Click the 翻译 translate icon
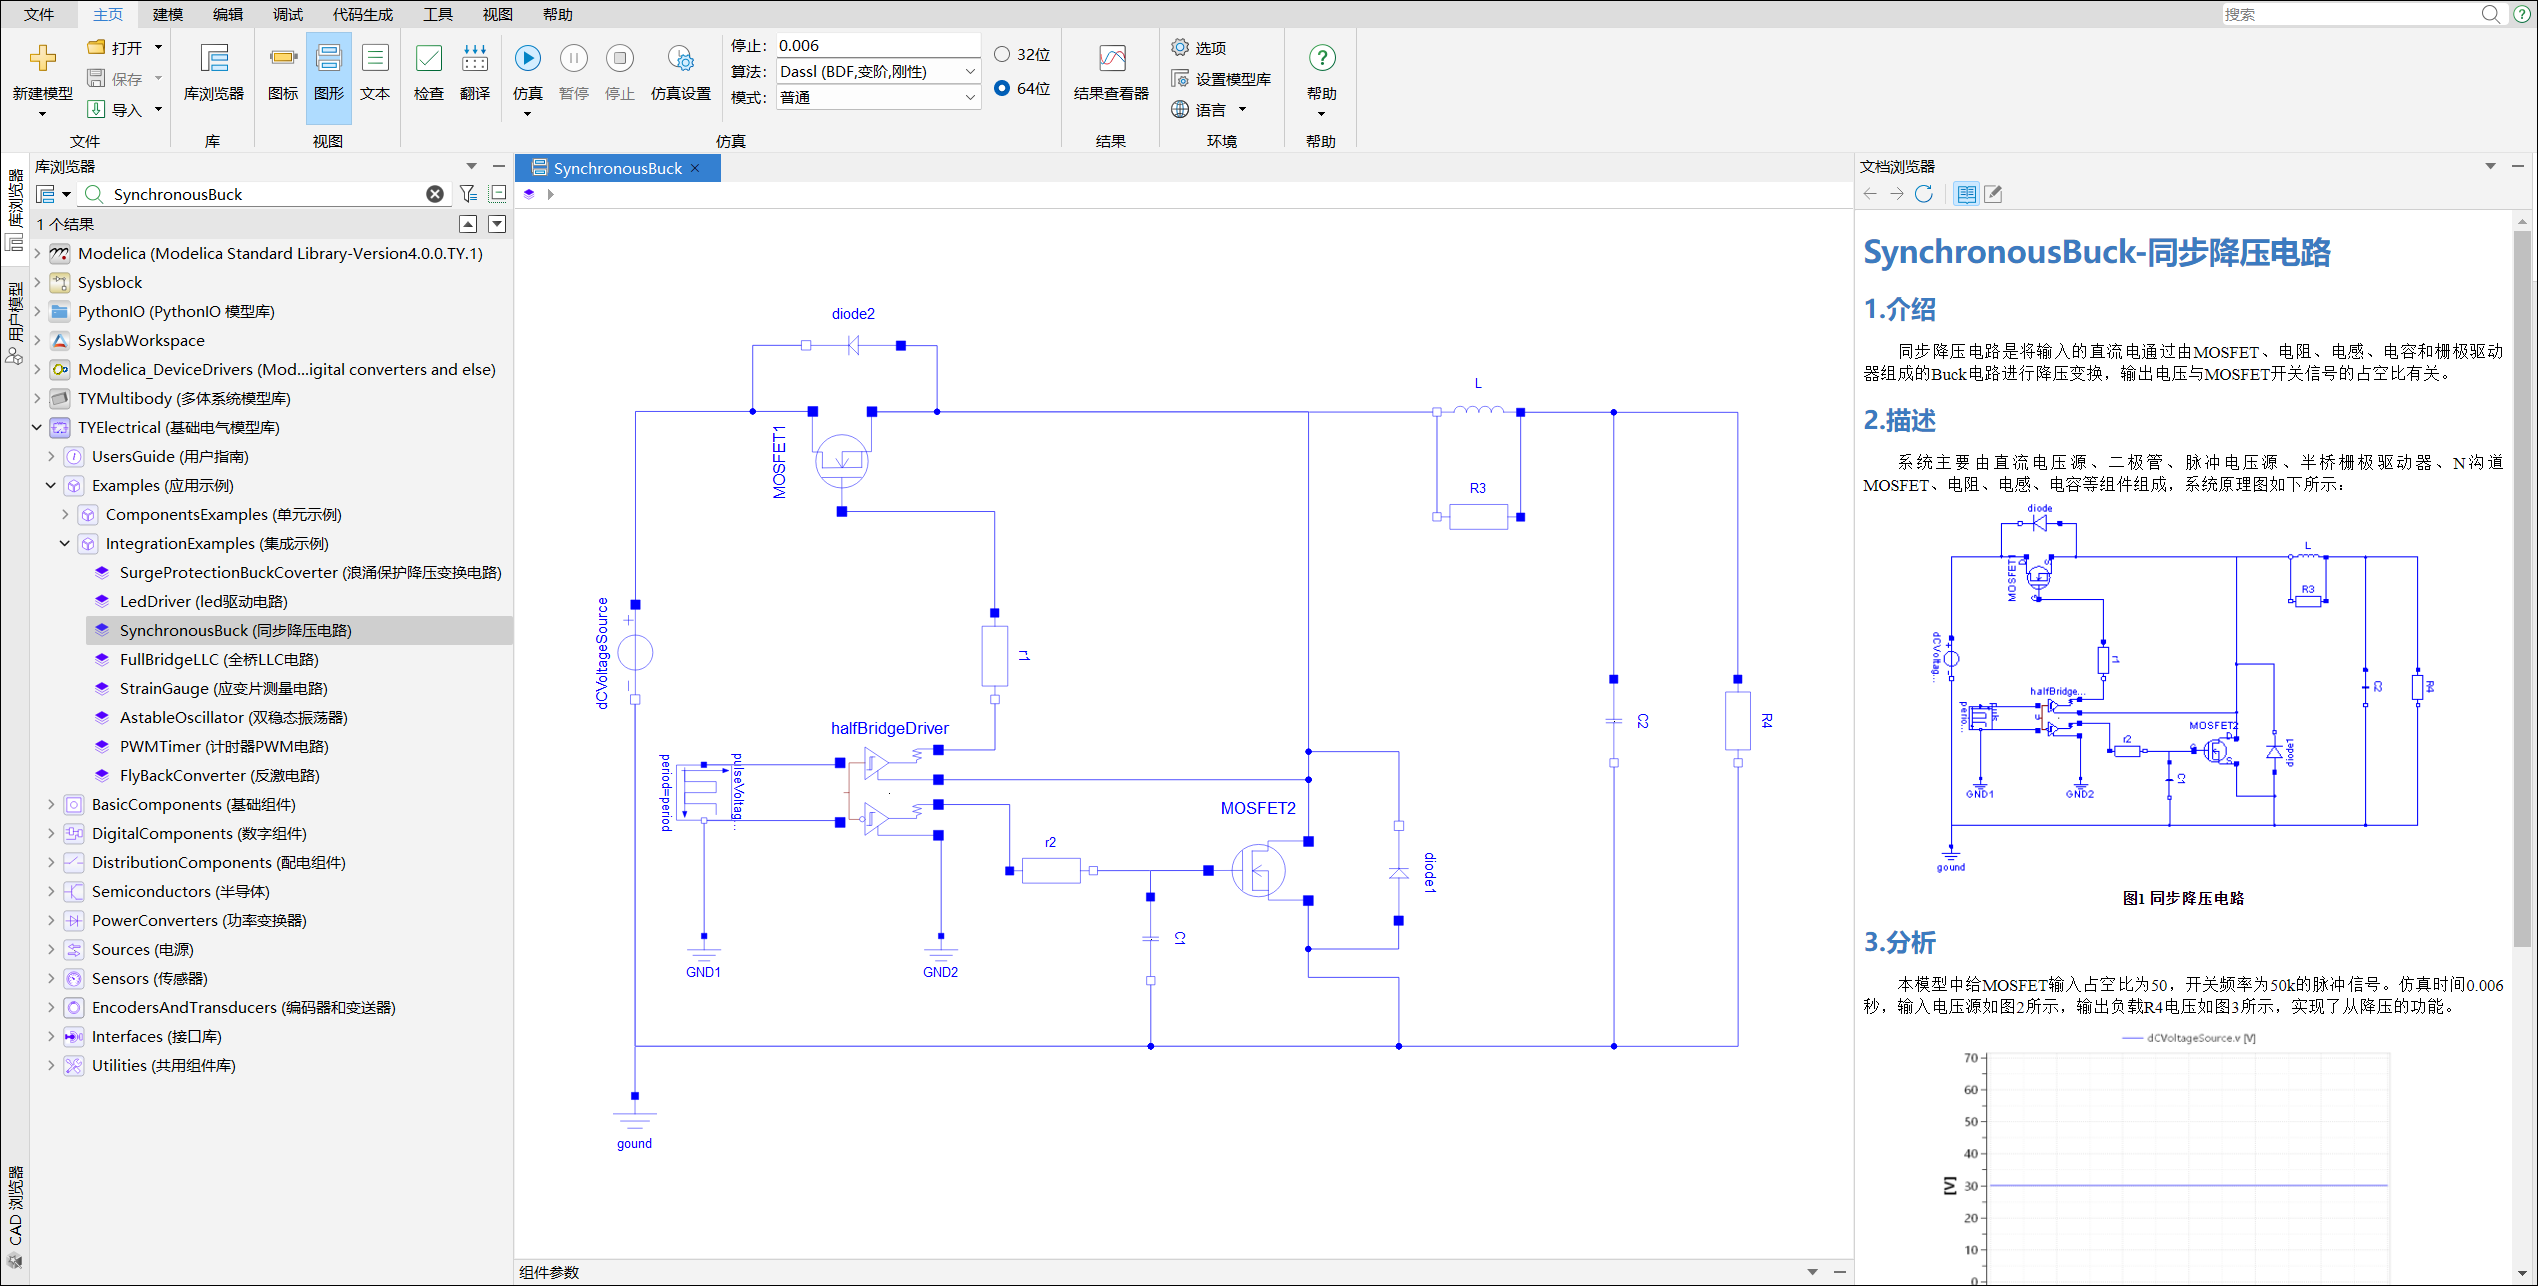Image resolution: width=2538 pixels, height=1286 pixels. coord(475,60)
